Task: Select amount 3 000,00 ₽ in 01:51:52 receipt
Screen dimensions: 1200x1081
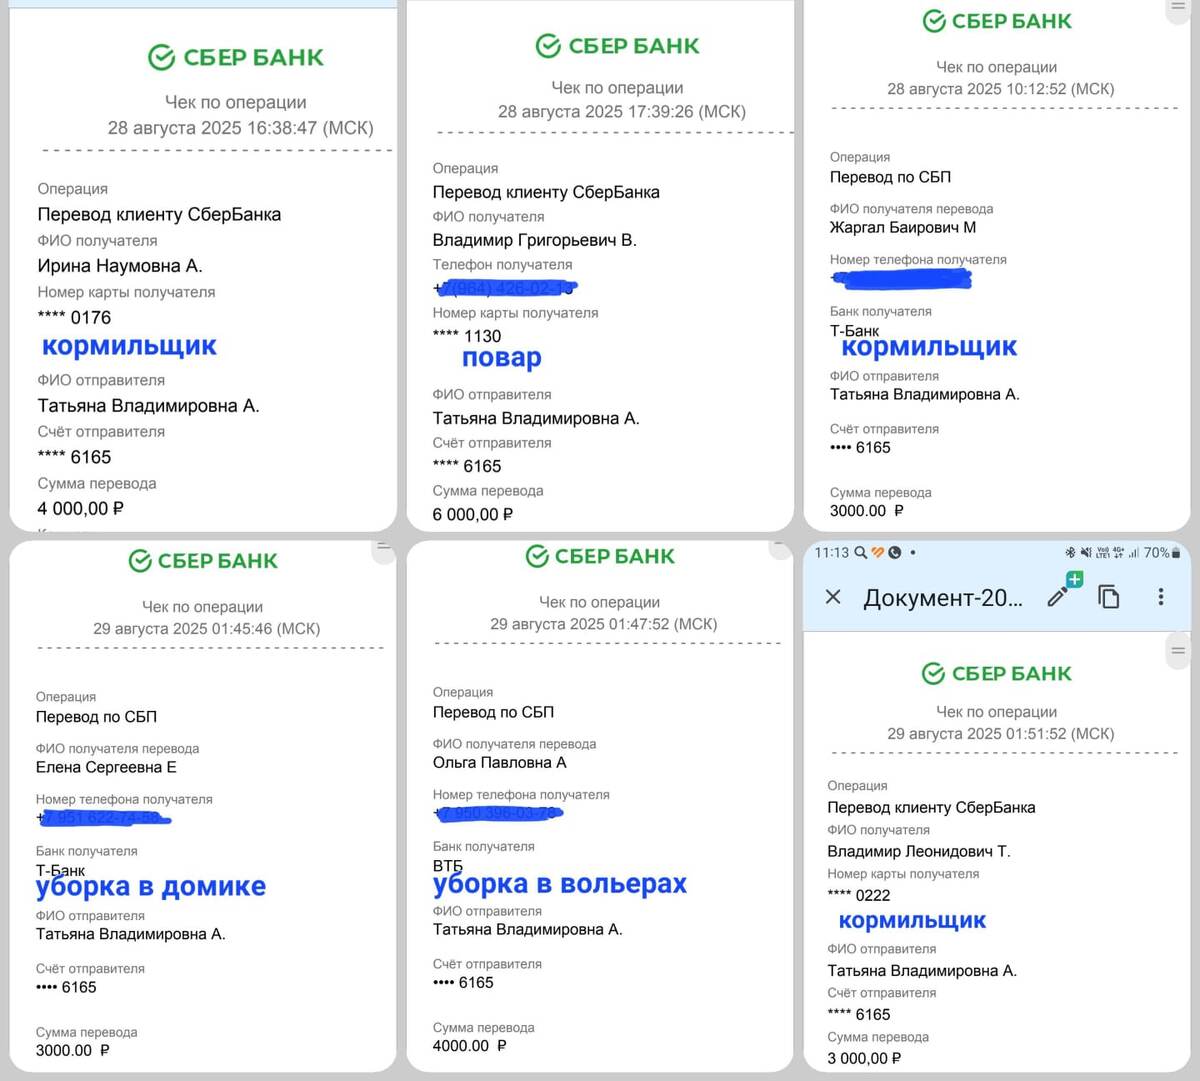Action: pyautogui.click(x=864, y=1058)
